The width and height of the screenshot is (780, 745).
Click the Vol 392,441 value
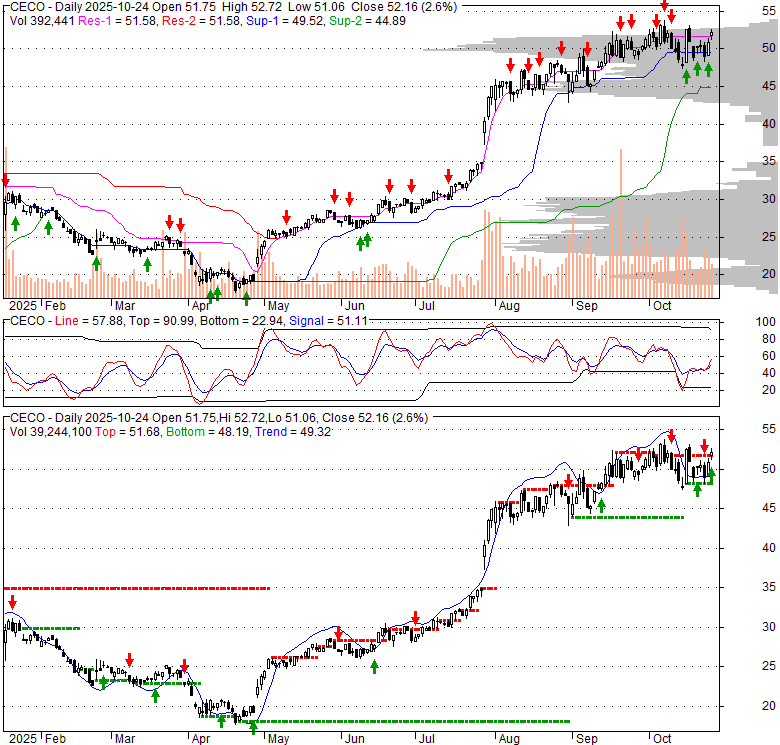pos(42,21)
